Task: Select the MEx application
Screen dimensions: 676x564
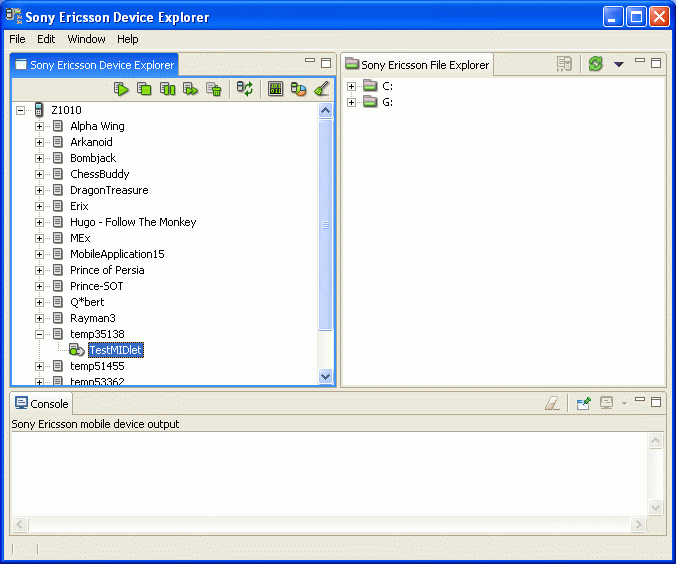Action: click(80, 238)
